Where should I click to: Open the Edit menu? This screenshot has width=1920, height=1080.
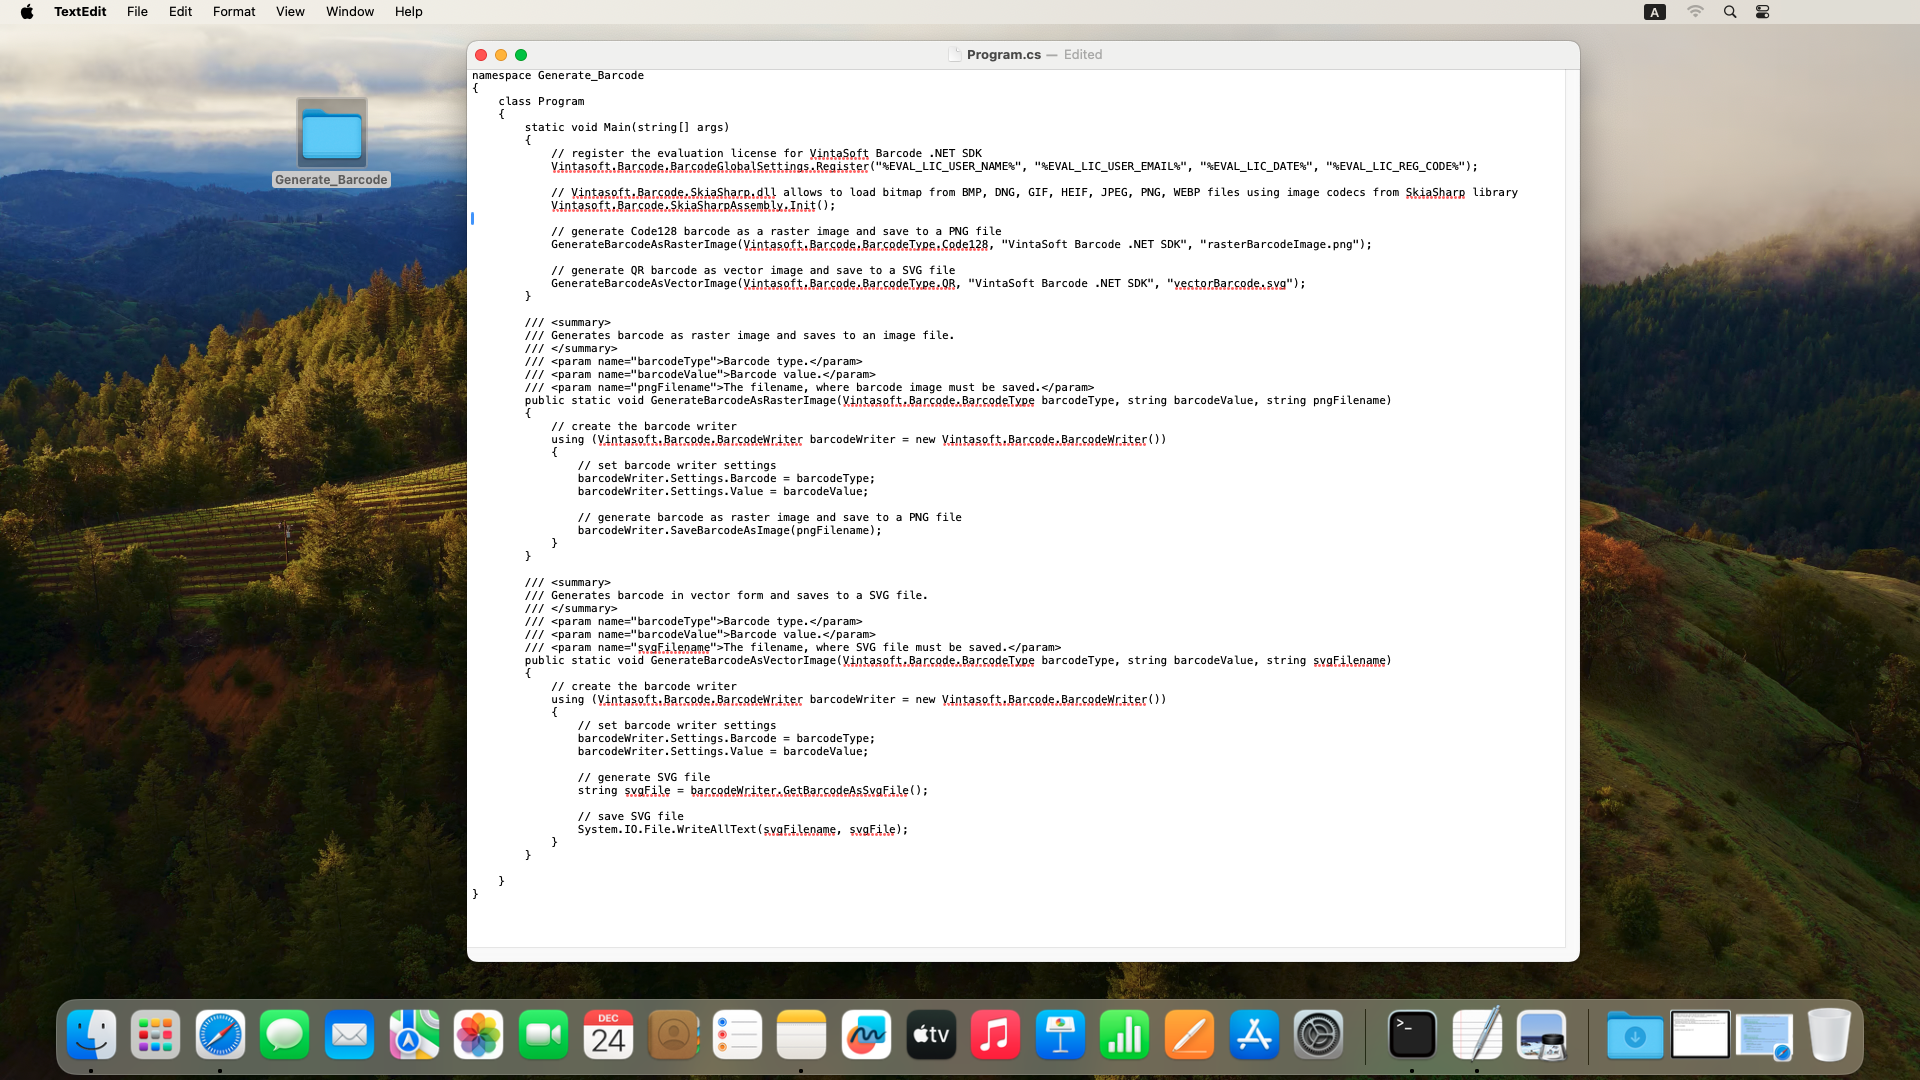[180, 12]
